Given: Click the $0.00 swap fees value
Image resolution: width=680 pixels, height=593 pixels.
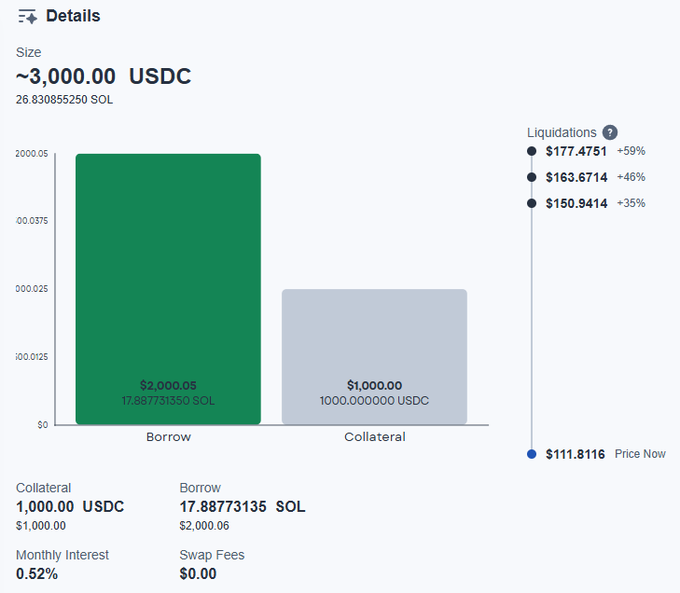Looking at the screenshot, I should pyautogui.click(x=198, y=574).
